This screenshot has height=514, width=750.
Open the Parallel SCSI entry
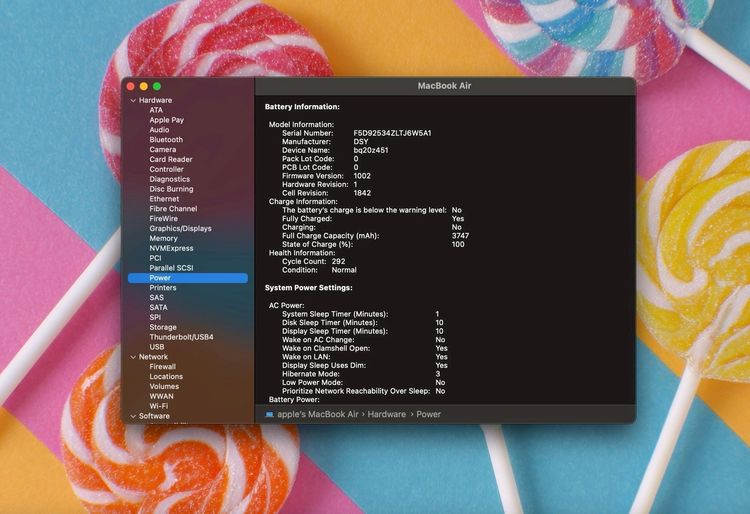click(171, 268)
